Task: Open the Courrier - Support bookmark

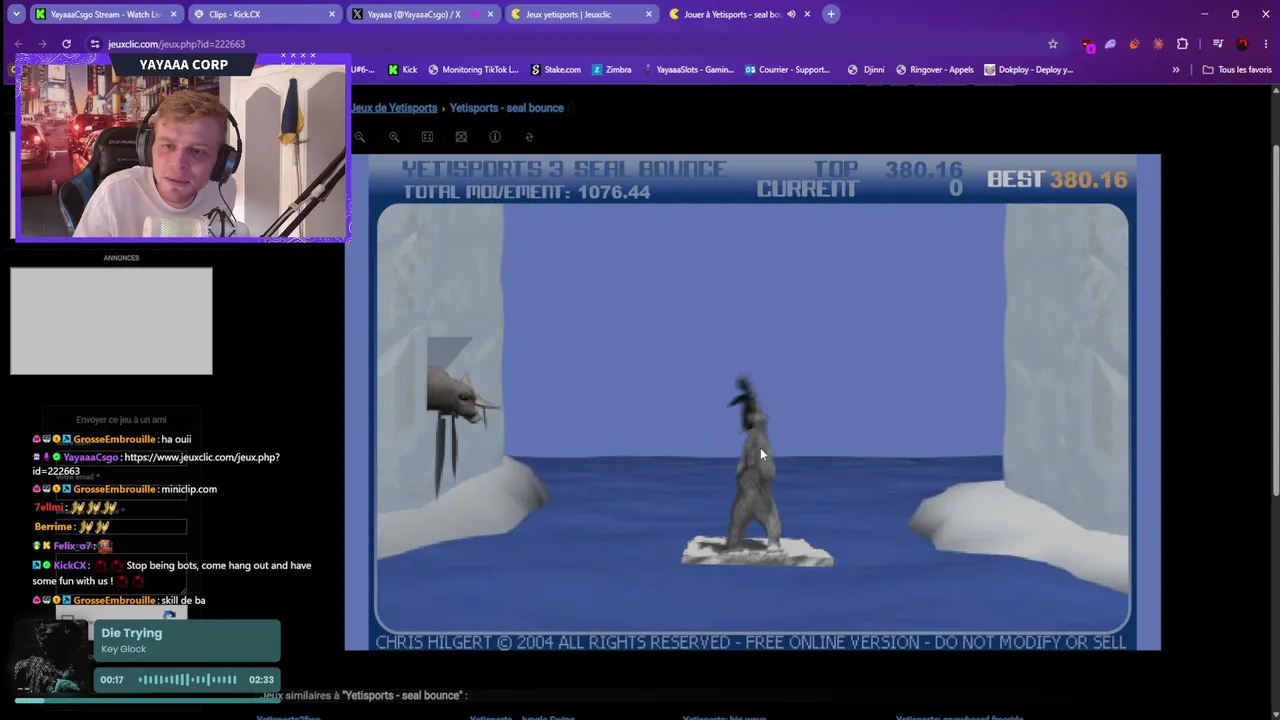Action: point(788,70)
